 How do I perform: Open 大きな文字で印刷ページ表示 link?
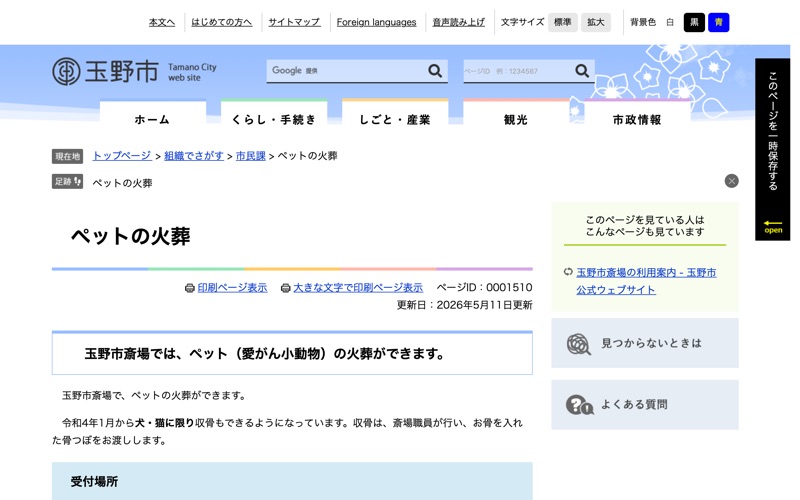(358, 288)
